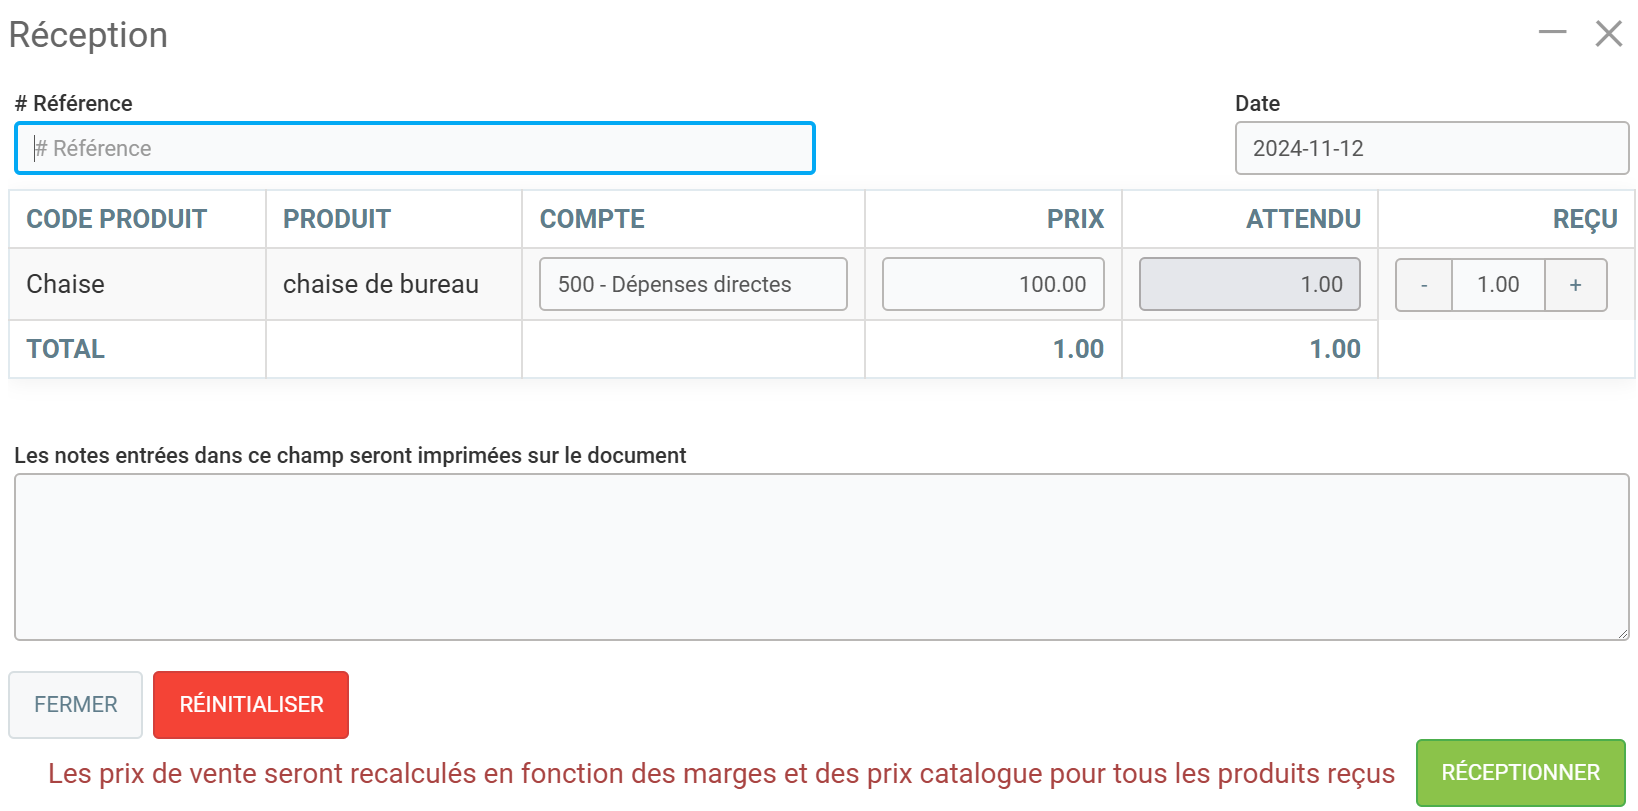This screenshot has height=811, width=1638.
Task: Increase received quantity with plus button
Action: coord(1575,285)
